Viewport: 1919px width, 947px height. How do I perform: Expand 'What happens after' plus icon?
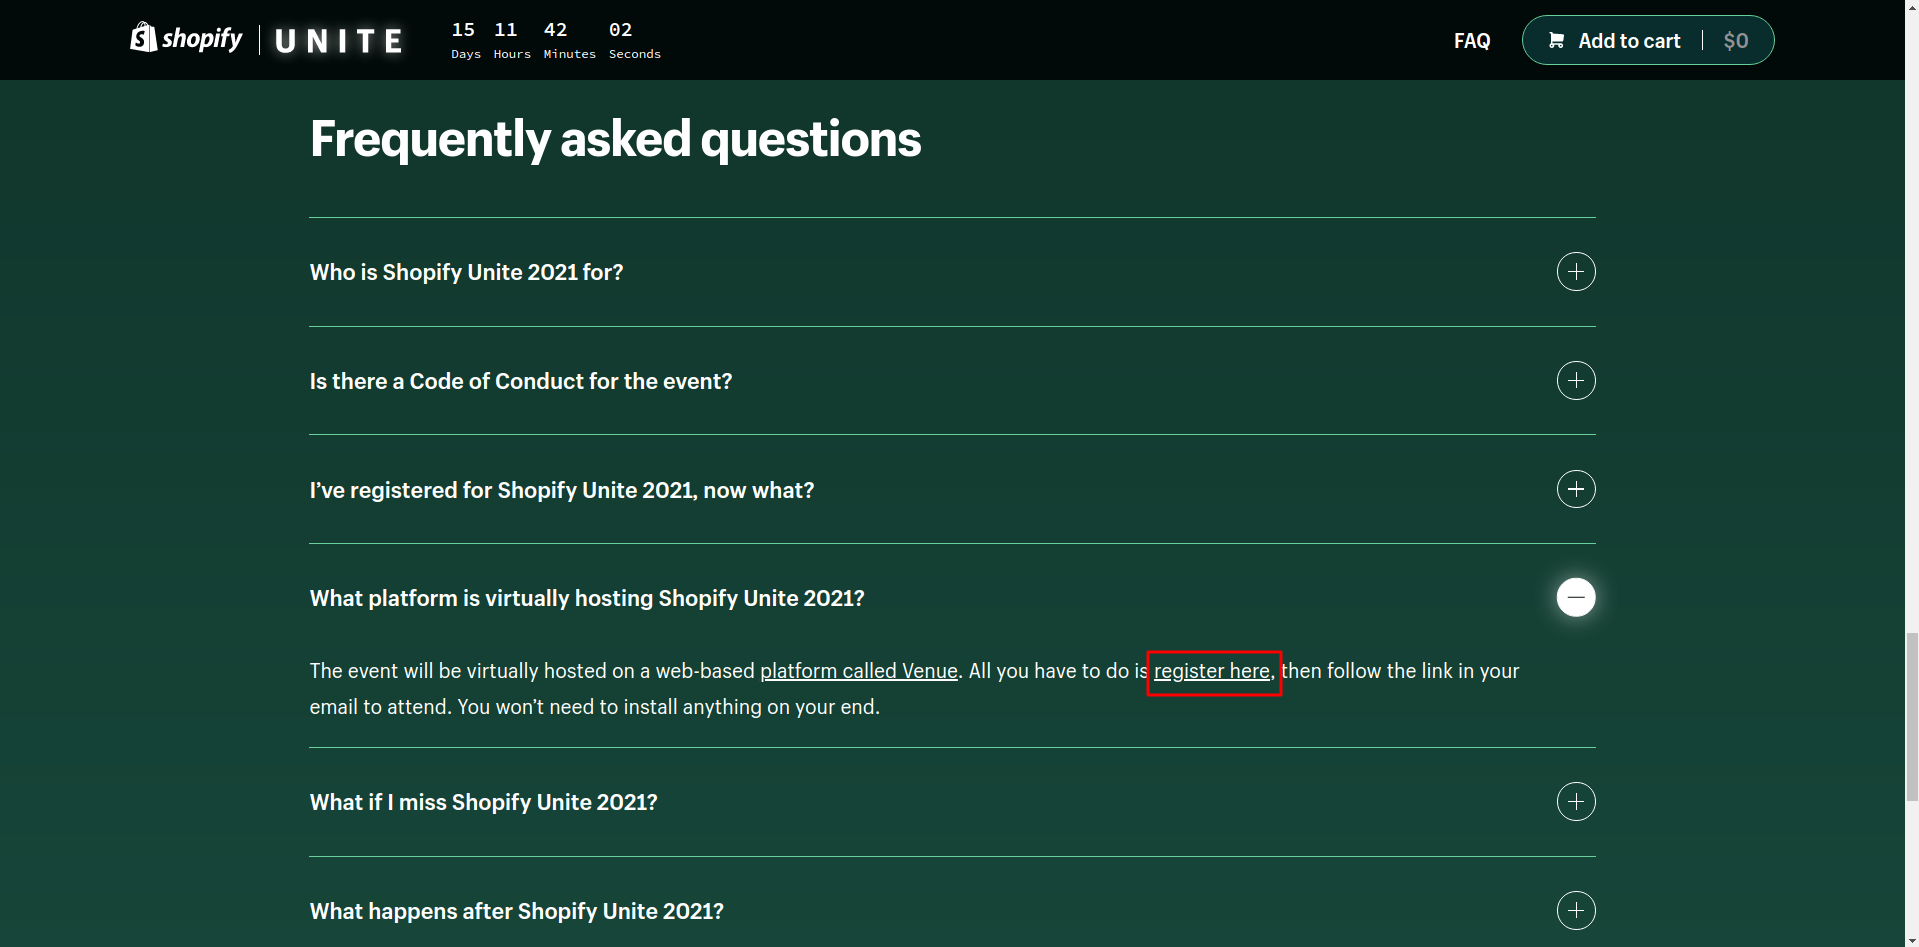click(x=1575, y=911)
